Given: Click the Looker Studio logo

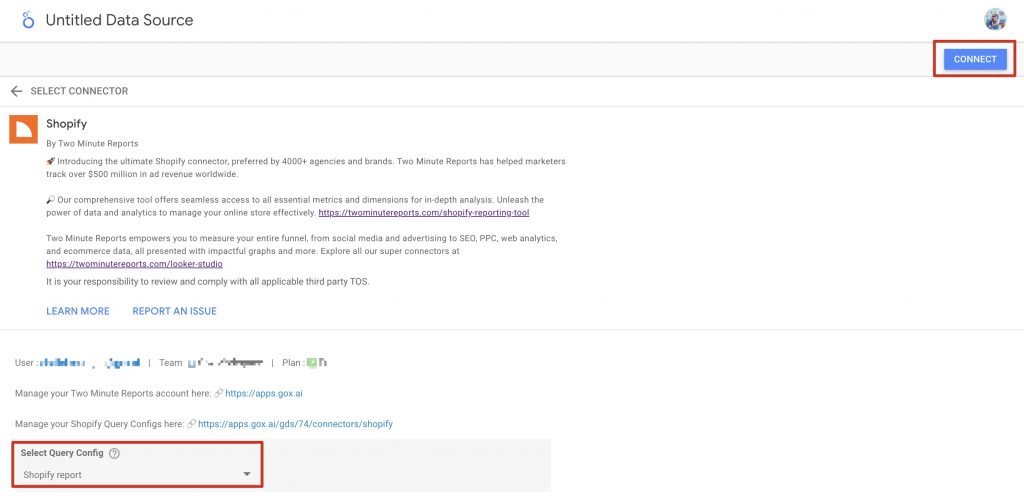Looking at the screenshot, I should point(28,20).
